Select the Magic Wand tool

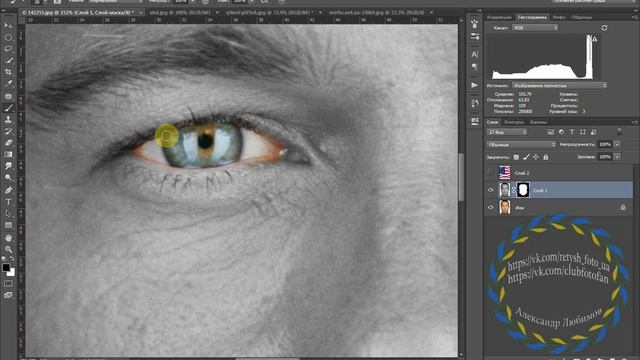[8, 60]
